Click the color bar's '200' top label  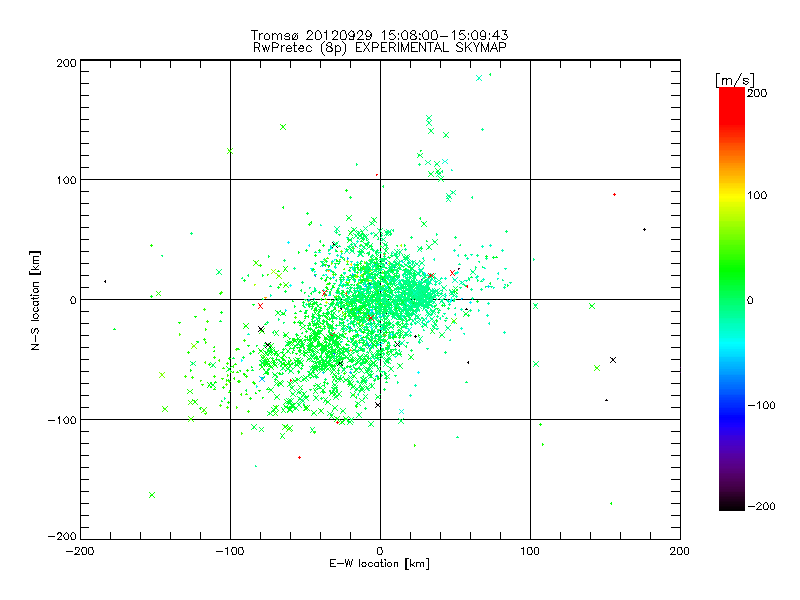(x=757, y=93)
